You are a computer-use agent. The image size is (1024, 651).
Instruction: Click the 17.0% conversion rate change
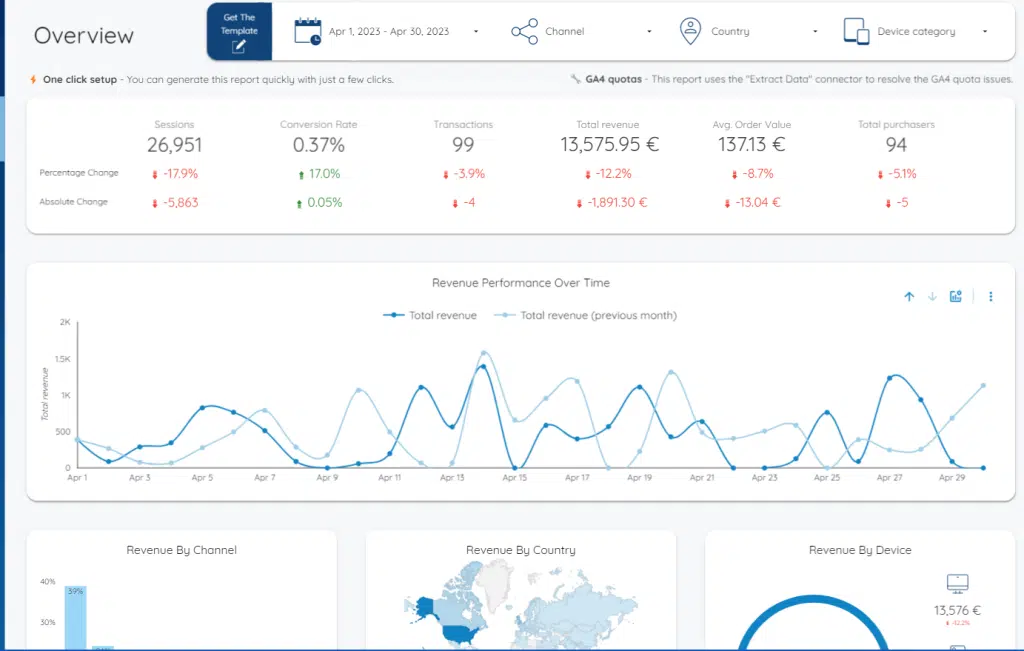pyautogui.click(x=319, y=174)
